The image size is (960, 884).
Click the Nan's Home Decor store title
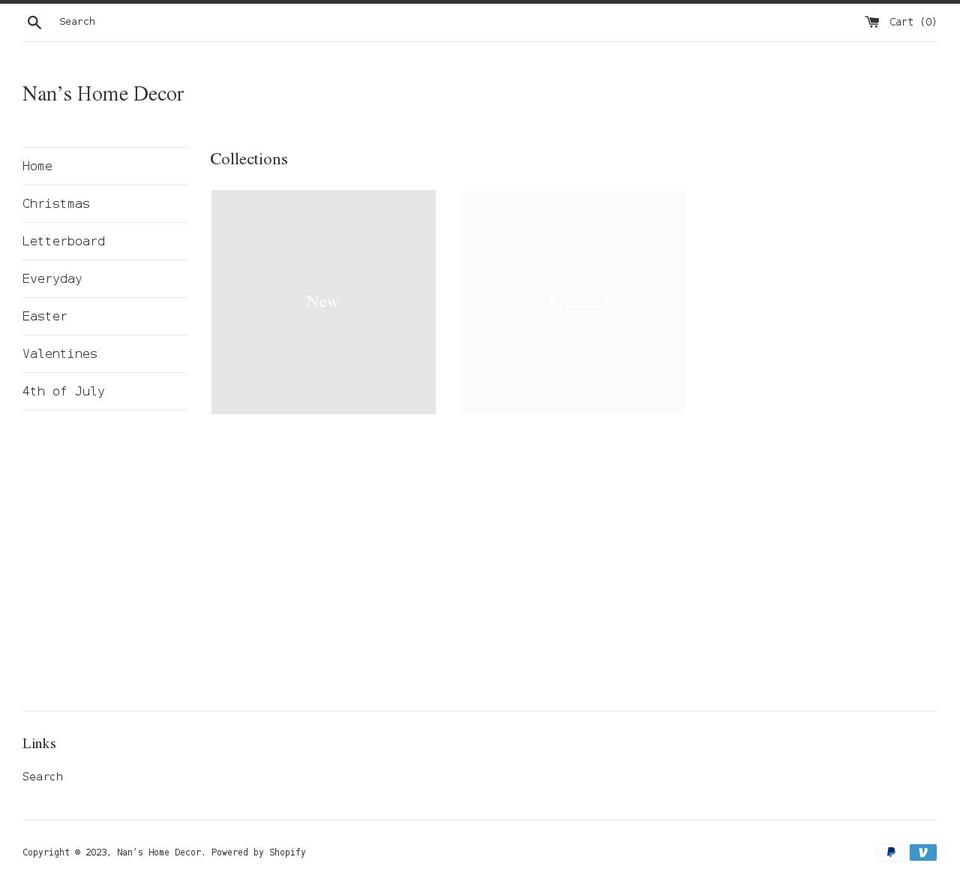(103, 93)
